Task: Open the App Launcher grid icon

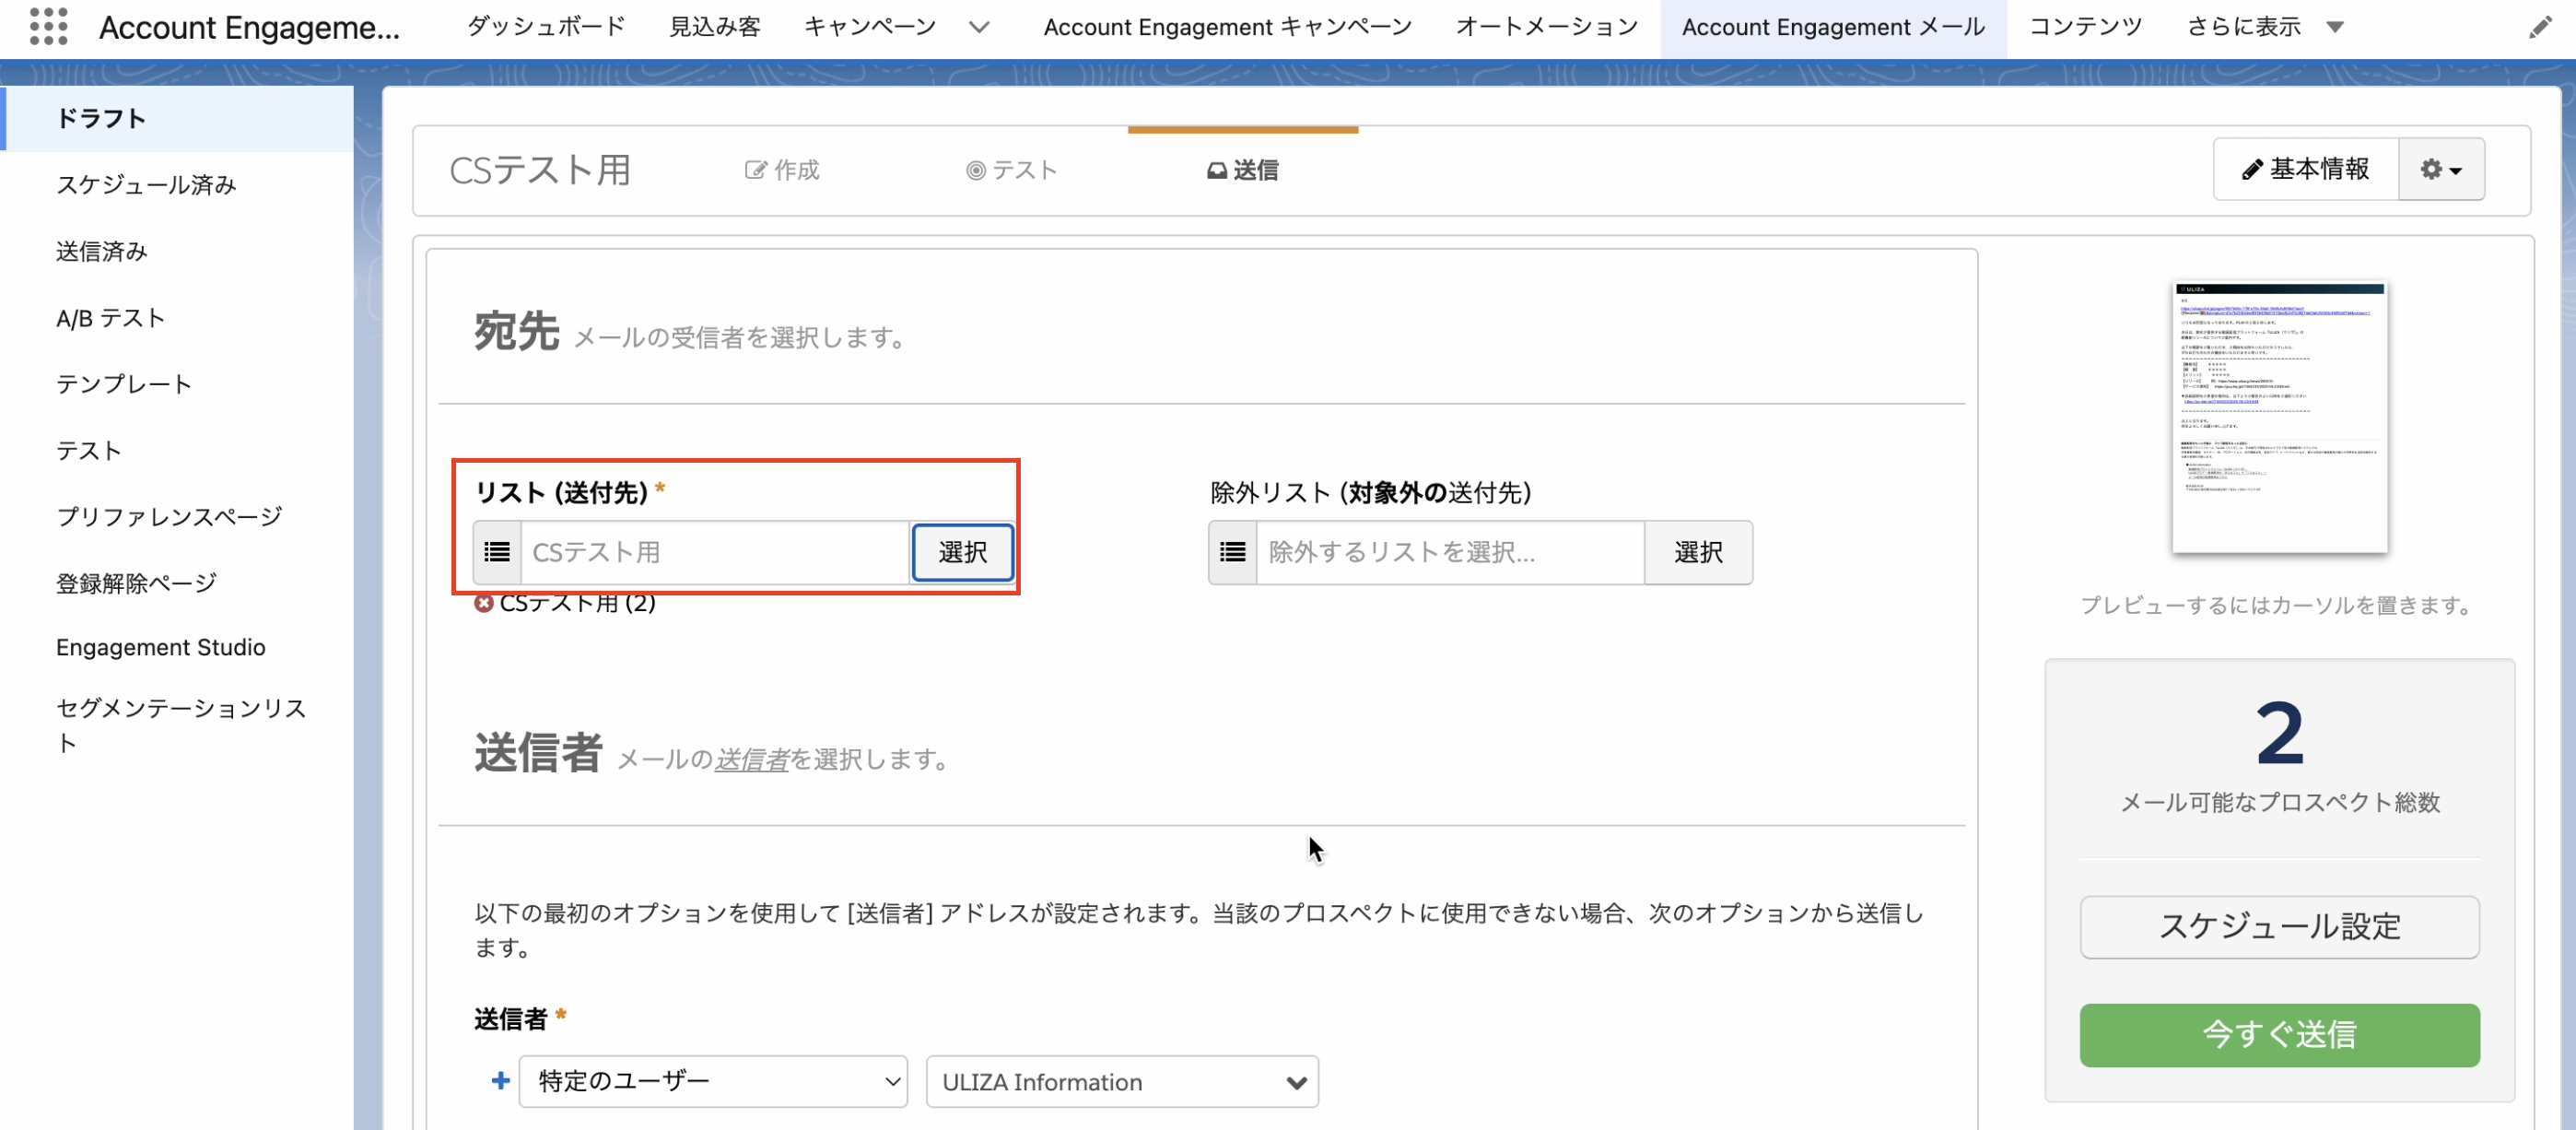Action: click(x=48, y=26)
